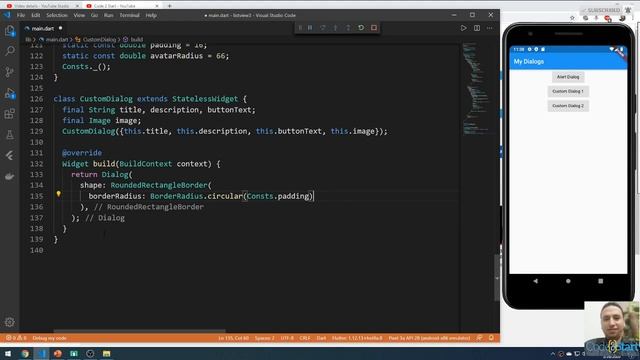The image size is (640, 360).
Task: Open the feedback icon in status bar
Action: [x=480, y=338]
